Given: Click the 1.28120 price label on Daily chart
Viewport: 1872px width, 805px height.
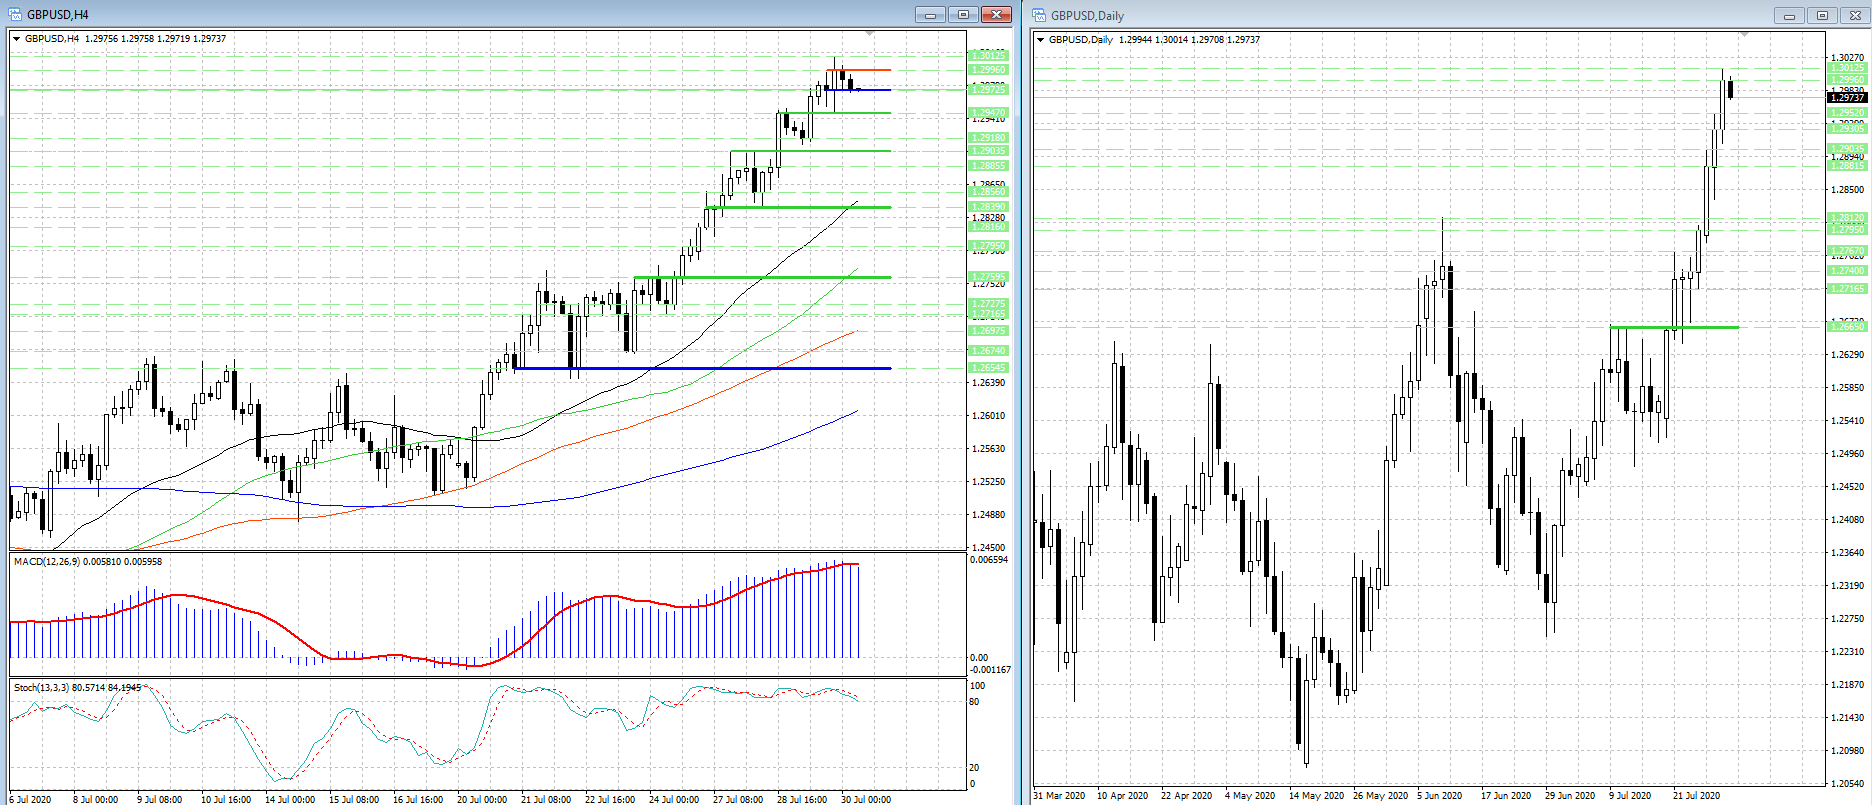Looking at the screenshot, I should (x=1847, y=218).
